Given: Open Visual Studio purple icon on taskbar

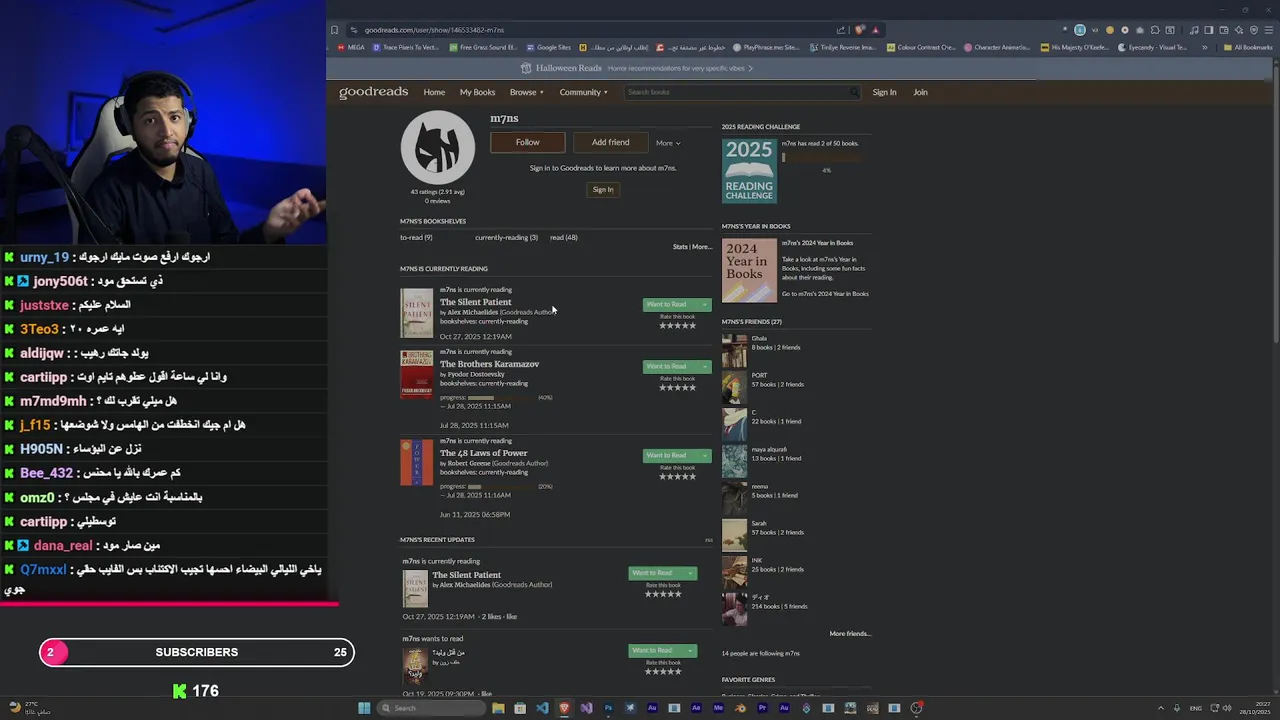Looking at the screenshot, I should tap(586, 708).
